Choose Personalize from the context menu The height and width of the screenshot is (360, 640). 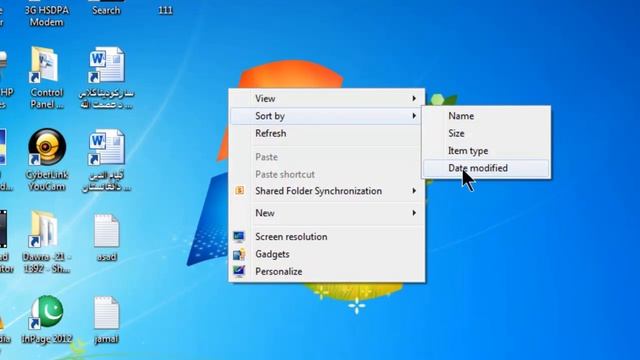point(327,271)
